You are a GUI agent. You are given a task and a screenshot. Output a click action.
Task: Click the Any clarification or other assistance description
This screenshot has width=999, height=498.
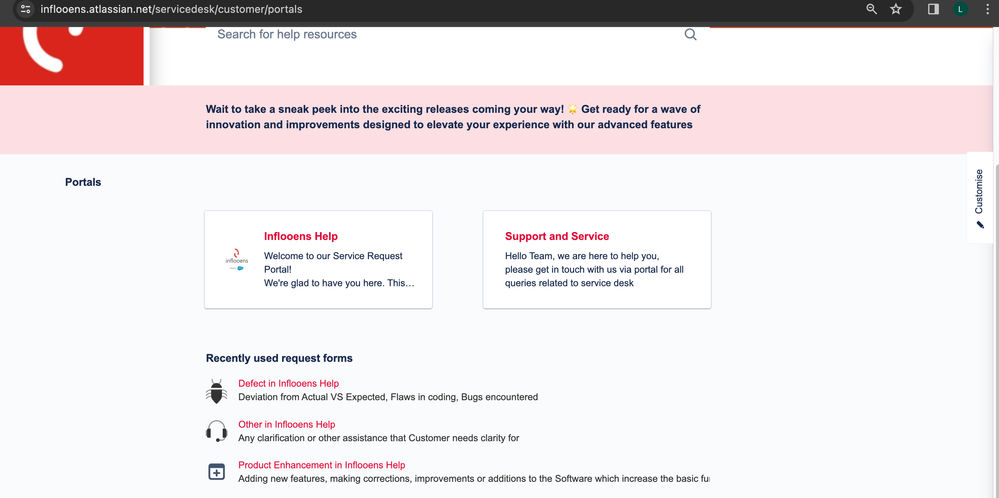378,438
